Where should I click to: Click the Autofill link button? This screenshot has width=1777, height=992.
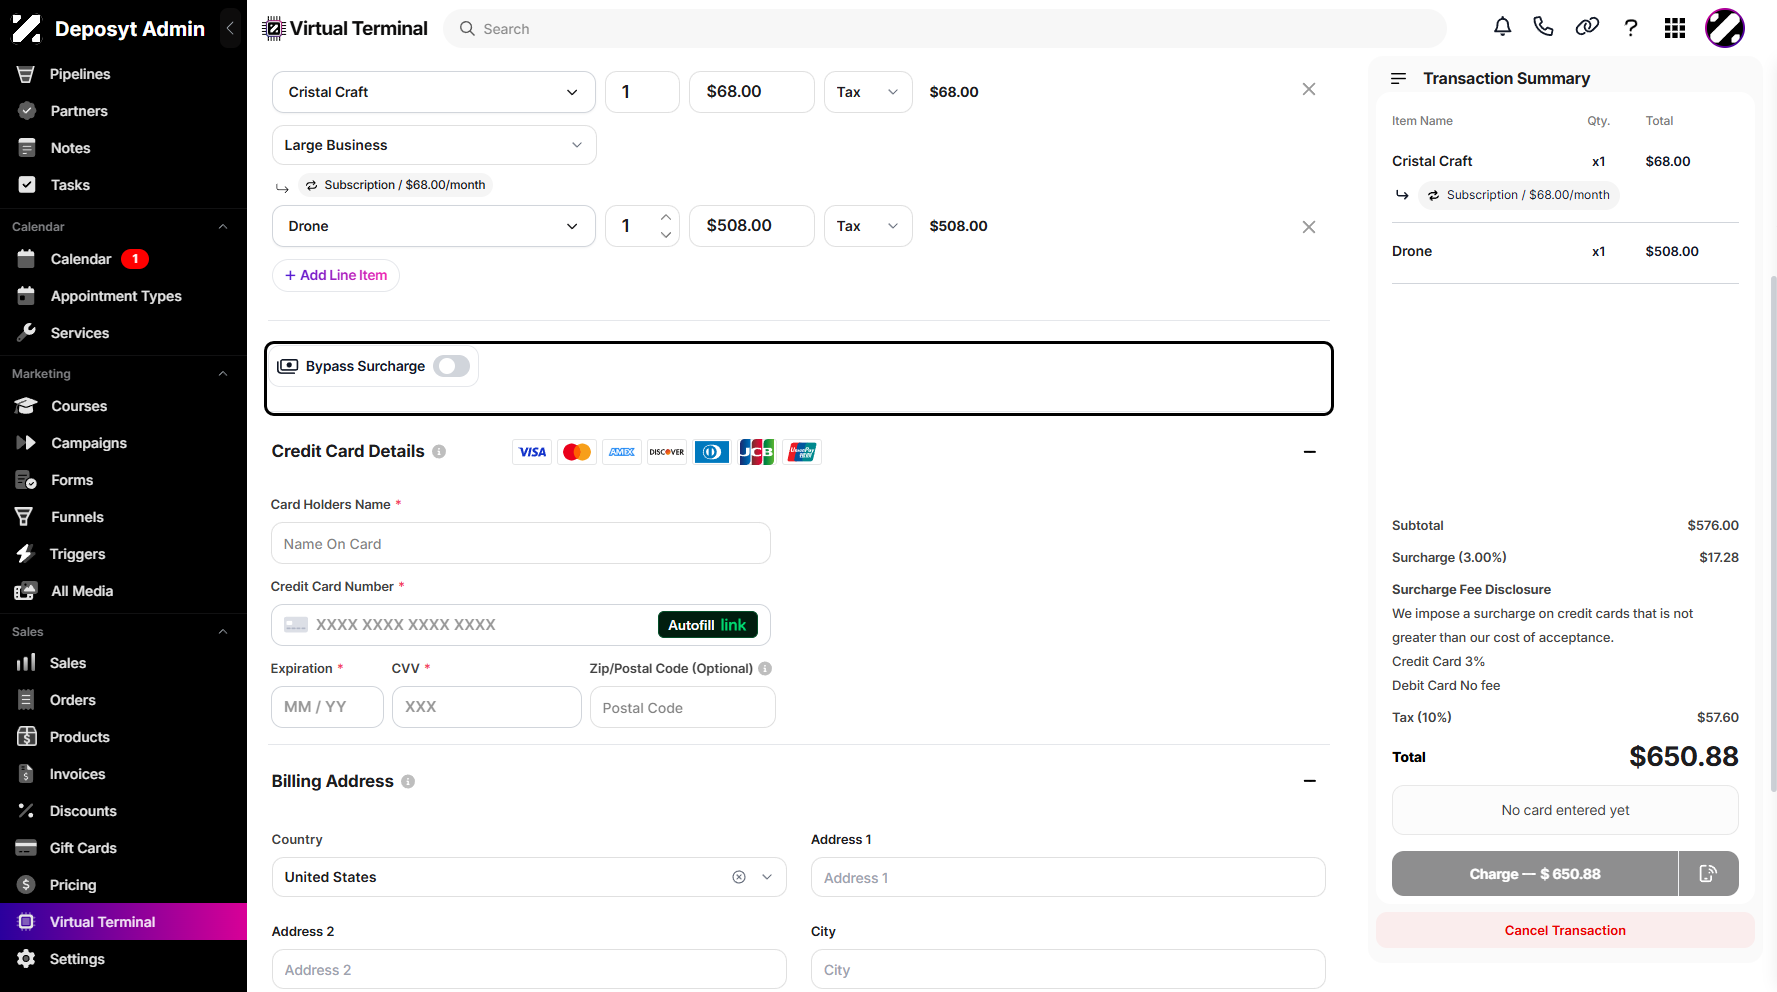coord(707,625)
